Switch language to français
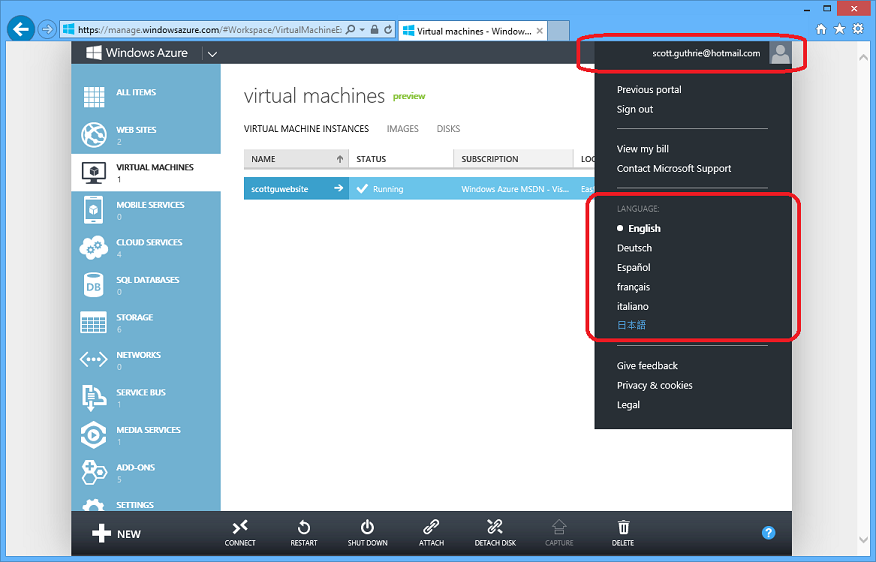Image resolution: width=876 pixels, height=562 pixels. point(633,287)
